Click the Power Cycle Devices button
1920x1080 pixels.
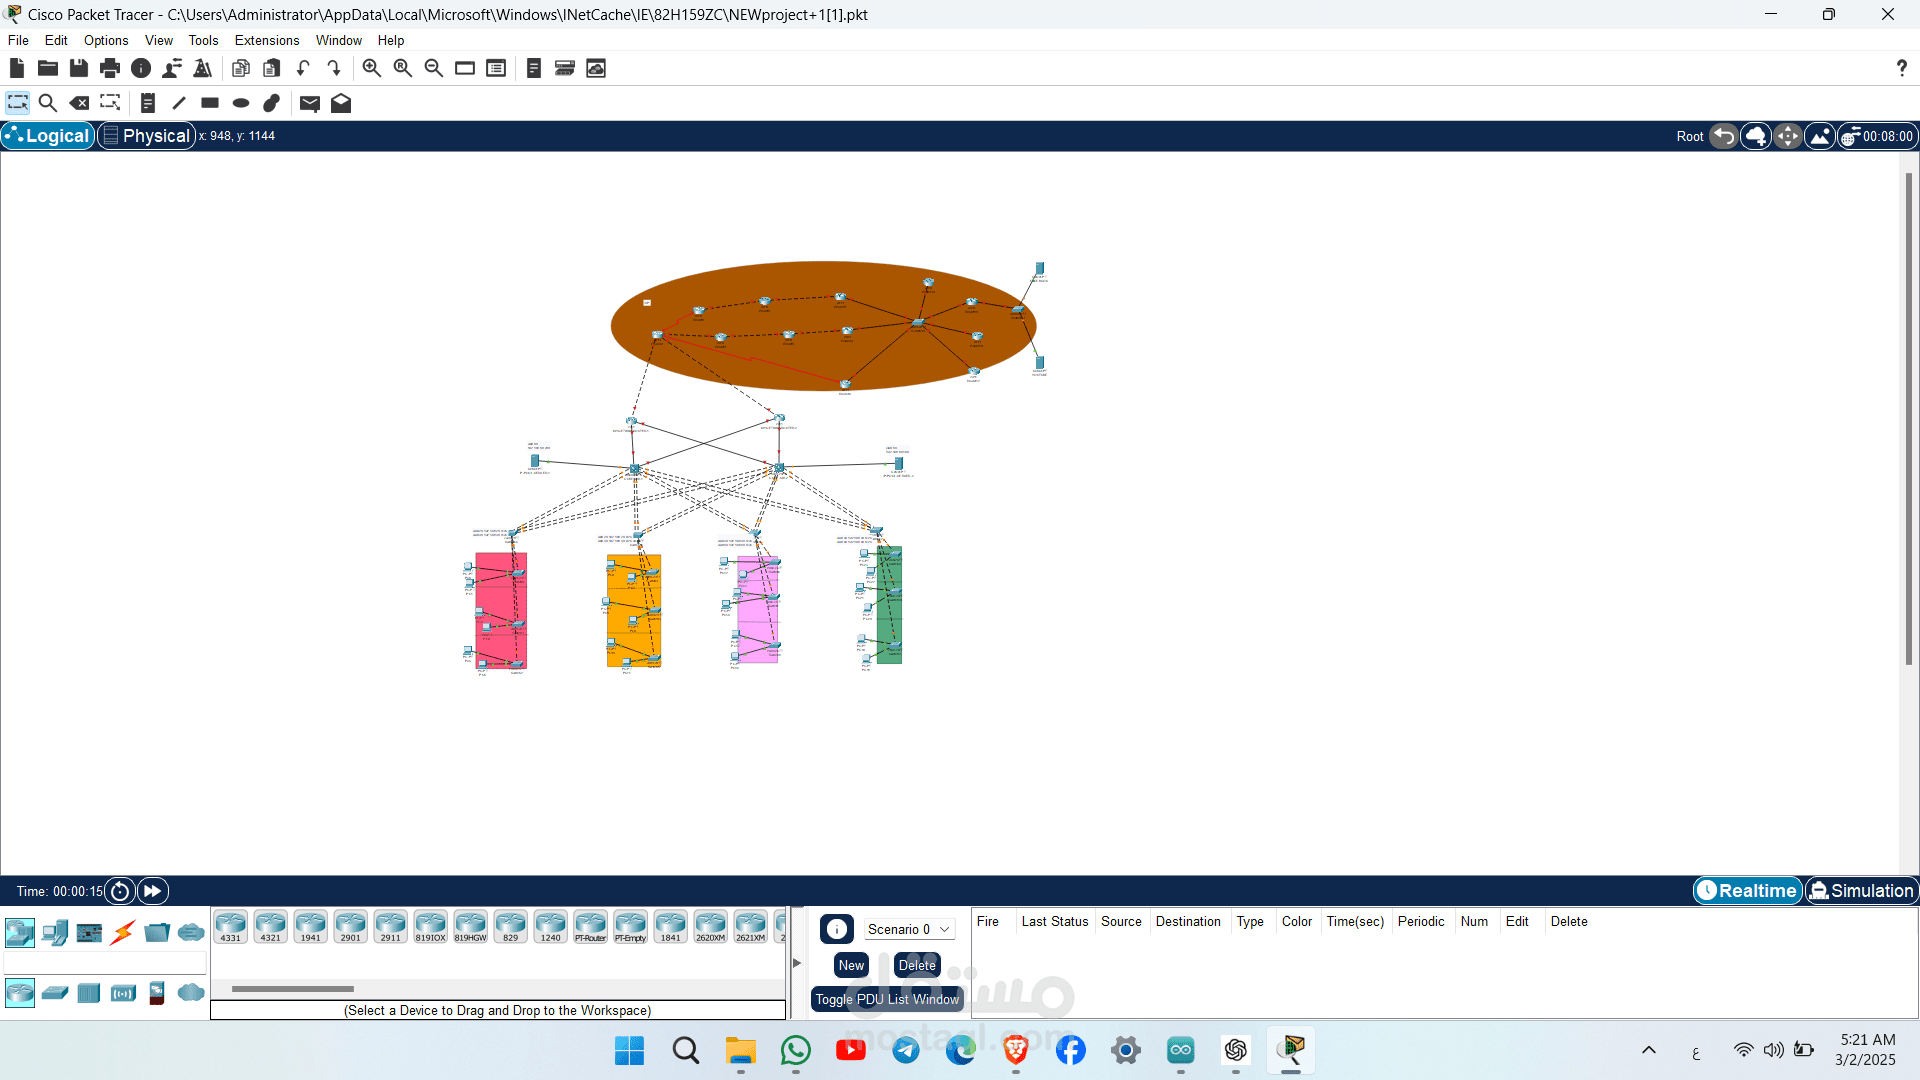[120, 891]
